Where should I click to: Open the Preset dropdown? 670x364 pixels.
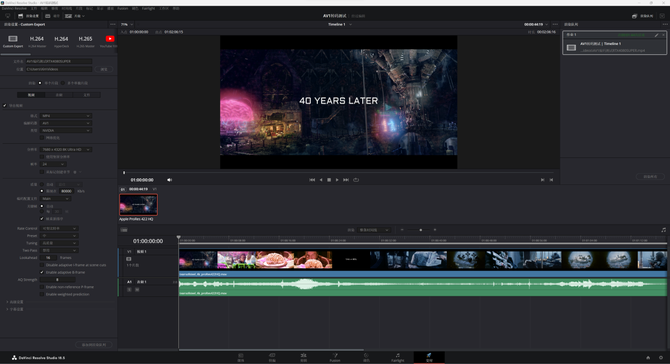tap(59, 236)
